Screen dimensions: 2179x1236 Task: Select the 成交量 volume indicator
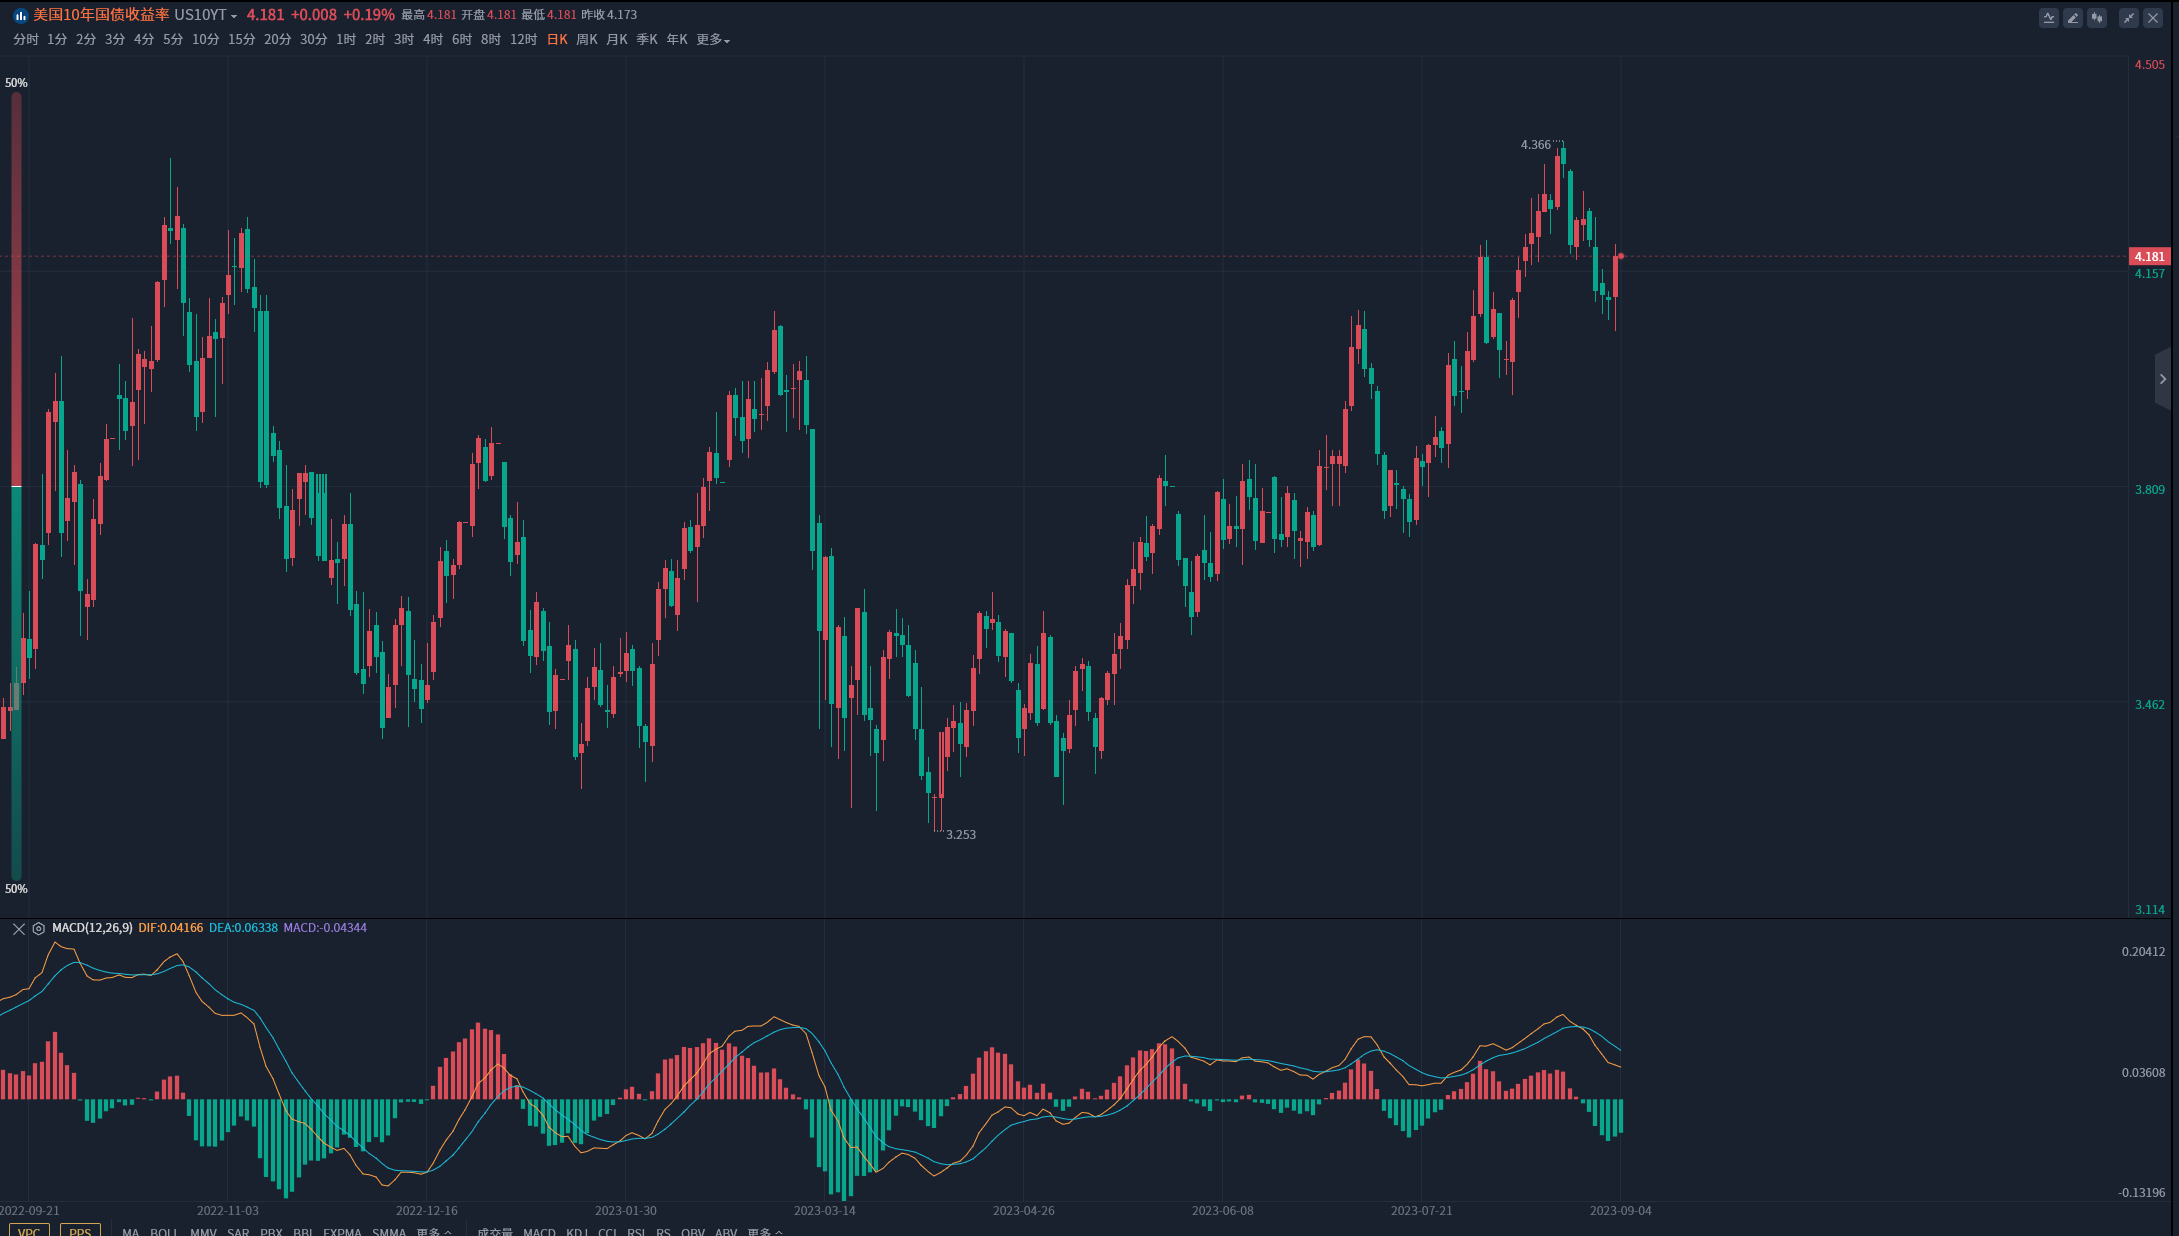tap(494, 1231)
